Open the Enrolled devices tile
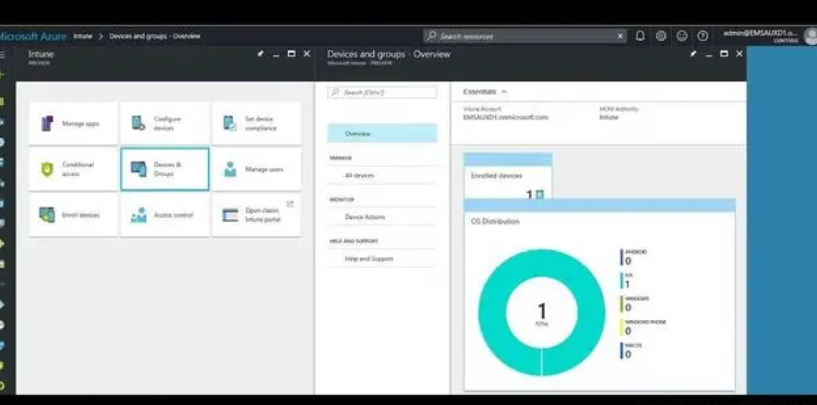This screenshot has height=405, width=817. [507, 176]
